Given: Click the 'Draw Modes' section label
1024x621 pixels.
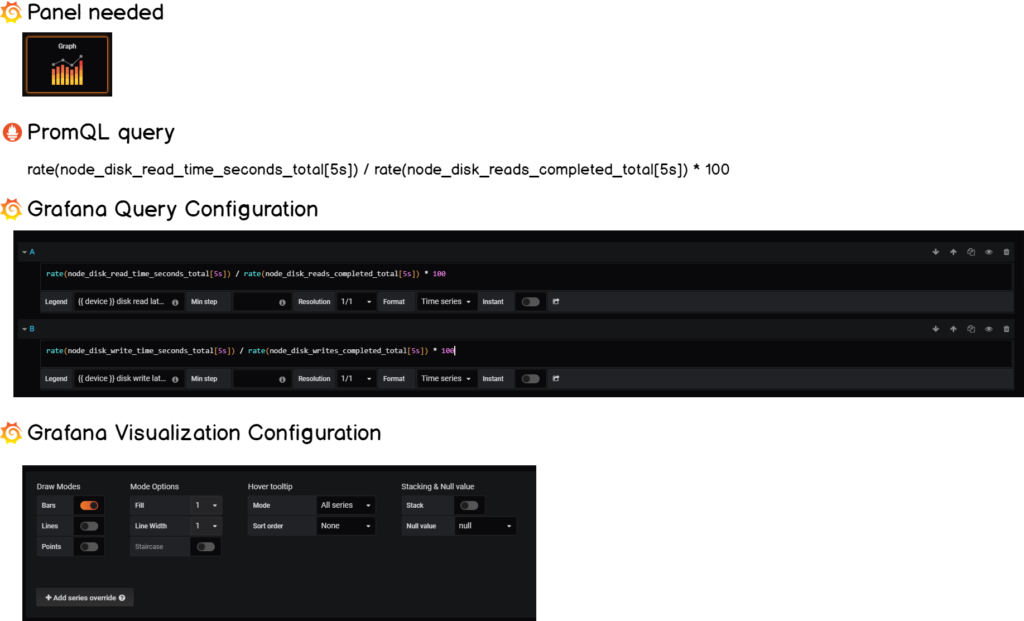Looking at the screenshot, I should 58,486.
